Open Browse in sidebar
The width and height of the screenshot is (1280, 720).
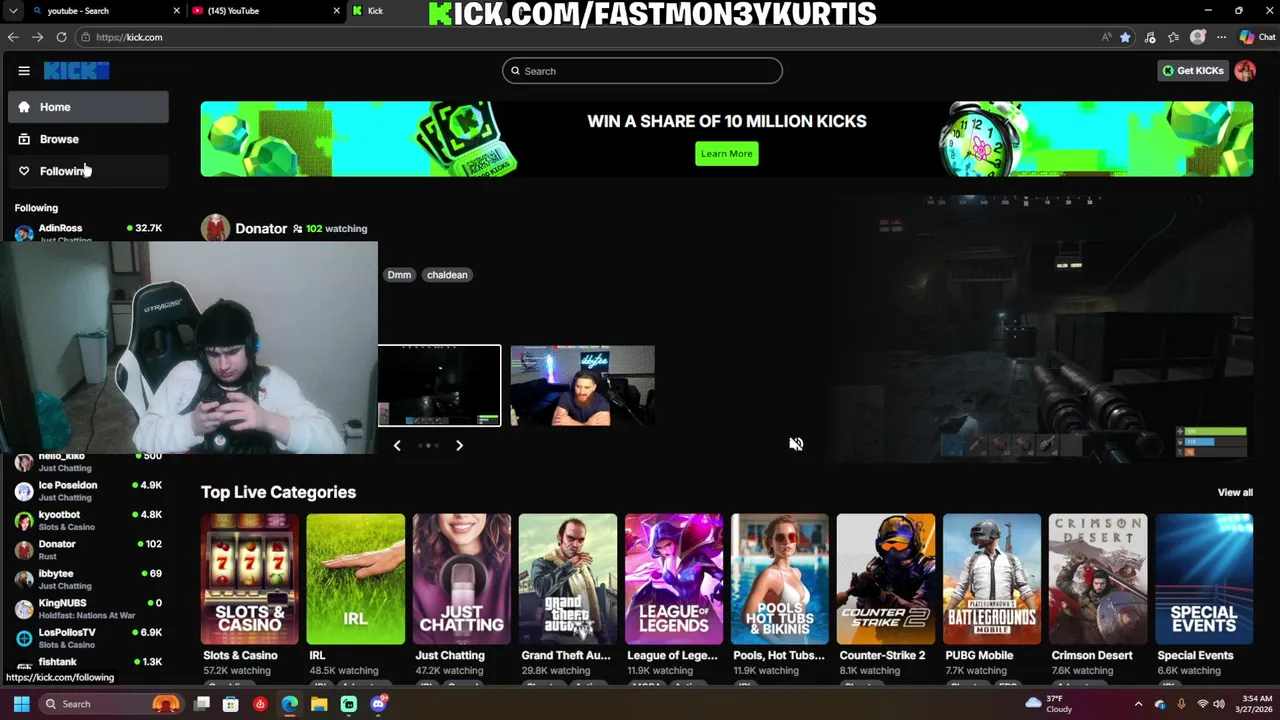[88, 139]
